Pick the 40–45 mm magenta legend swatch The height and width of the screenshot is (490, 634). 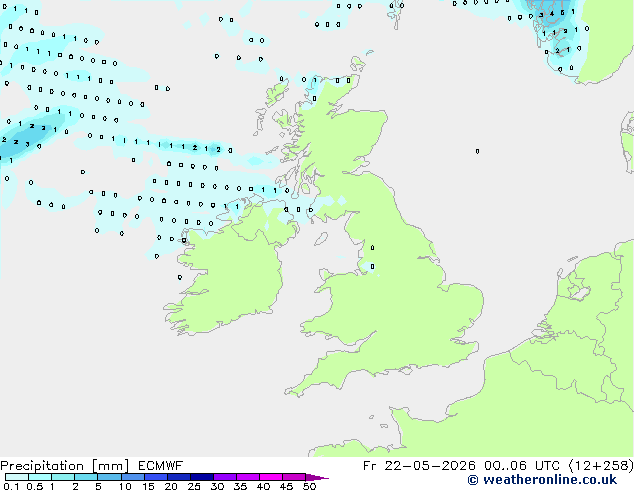[271, 477]
